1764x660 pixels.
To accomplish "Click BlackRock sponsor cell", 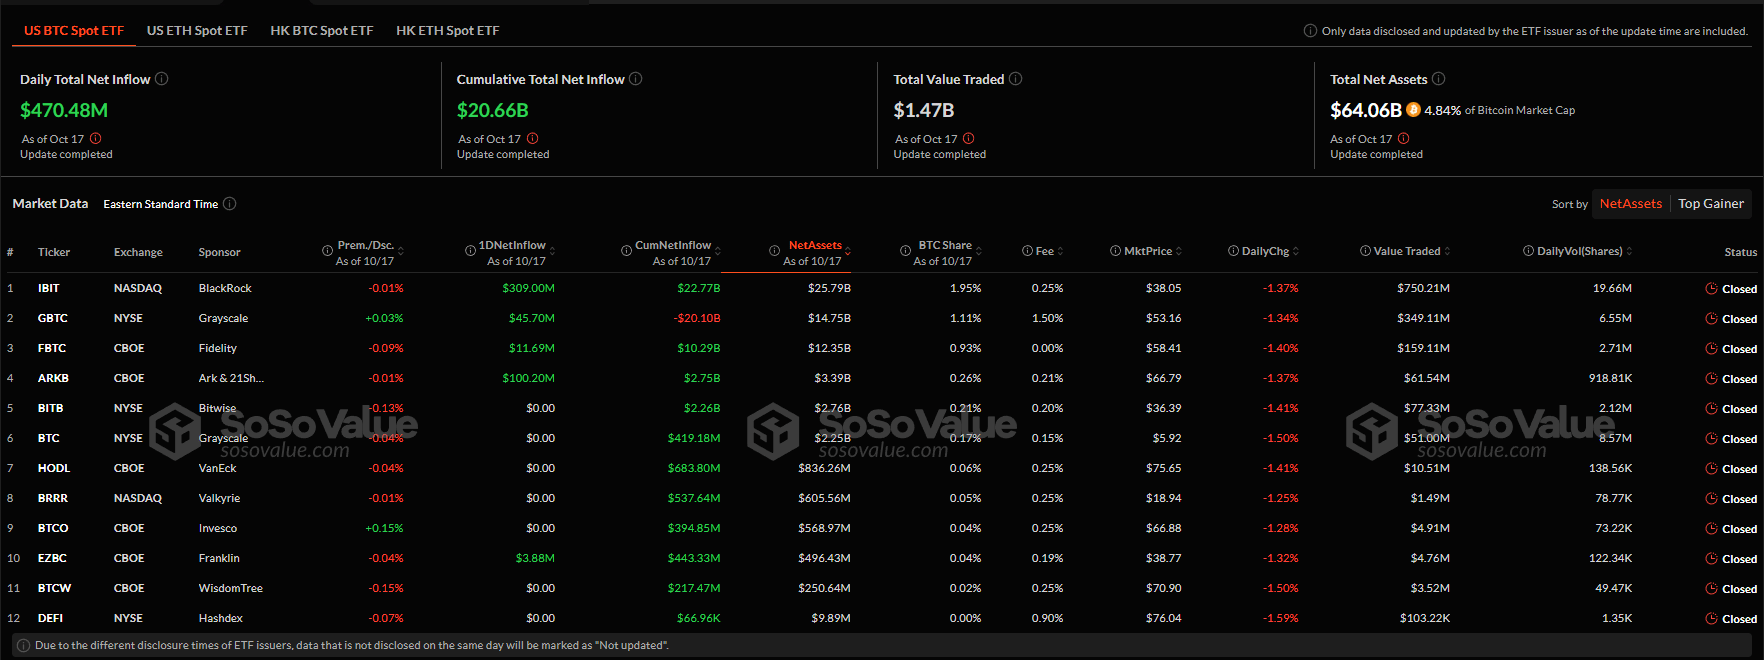I will pos(225,288).
